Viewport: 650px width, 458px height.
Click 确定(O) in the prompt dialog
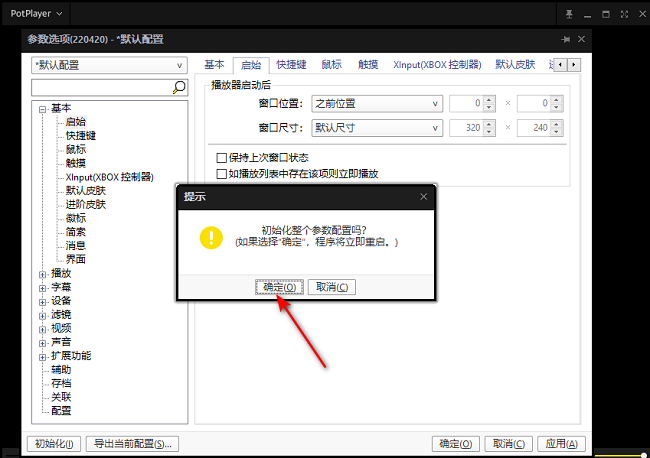(279, 287)
